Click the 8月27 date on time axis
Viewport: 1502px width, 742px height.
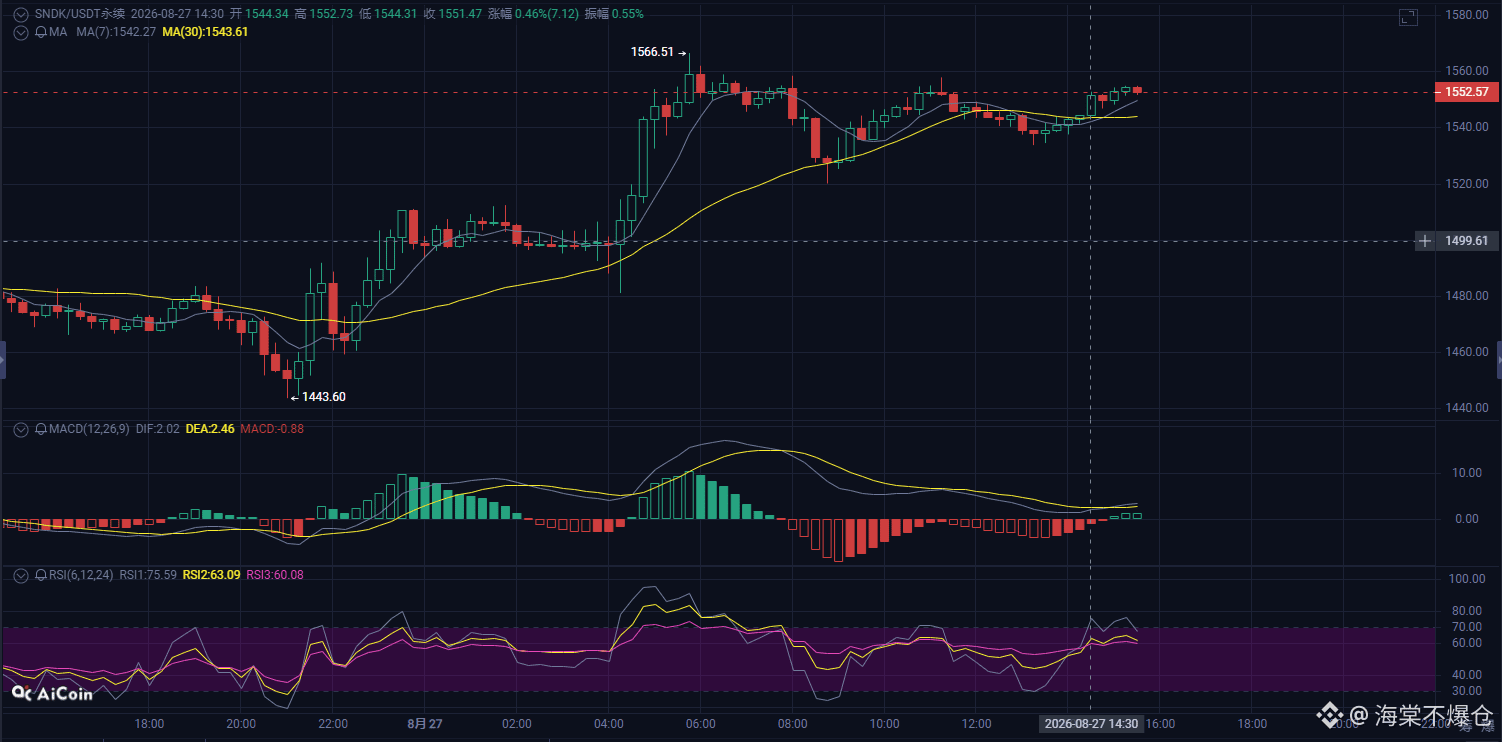point(425,723)
